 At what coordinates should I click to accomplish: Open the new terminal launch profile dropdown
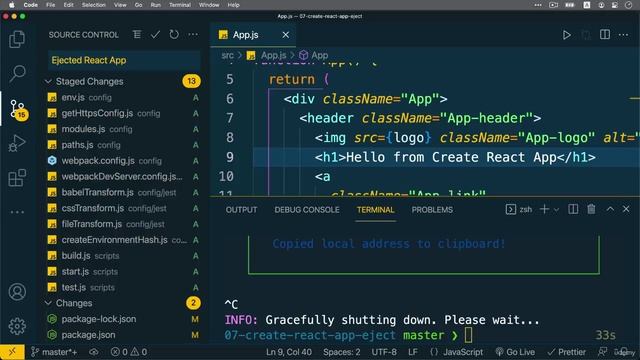[x=556, y=210]
